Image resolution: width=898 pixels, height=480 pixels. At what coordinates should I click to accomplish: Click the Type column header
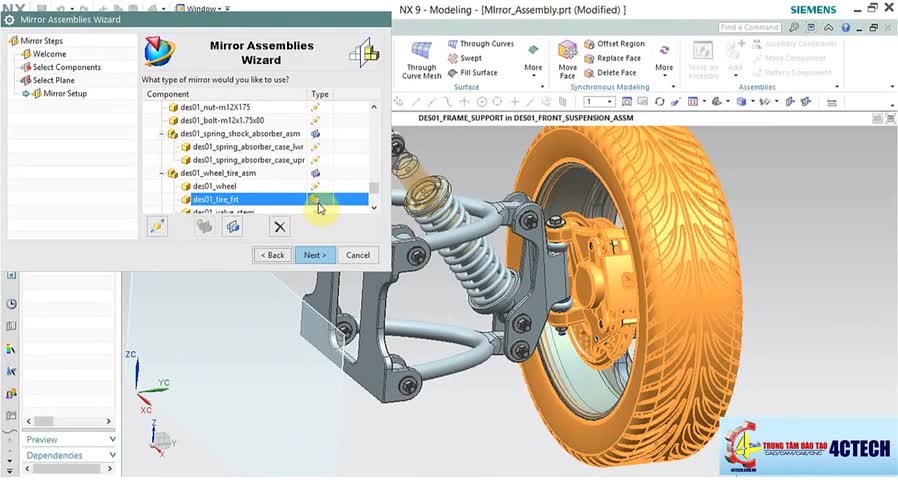tap(320, 94)
